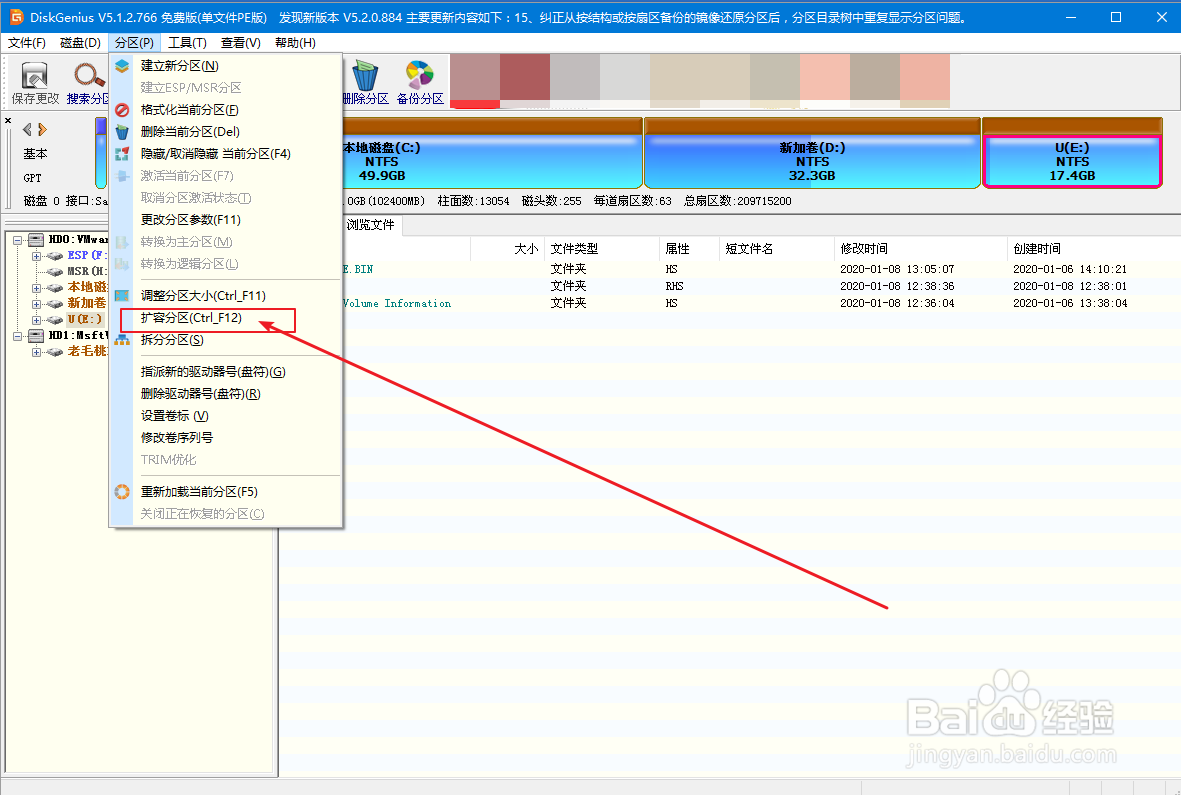Click the back navigation arrow beside disk map
The height and width of the screenshot is (795, 1181).
tap(27, 129)
